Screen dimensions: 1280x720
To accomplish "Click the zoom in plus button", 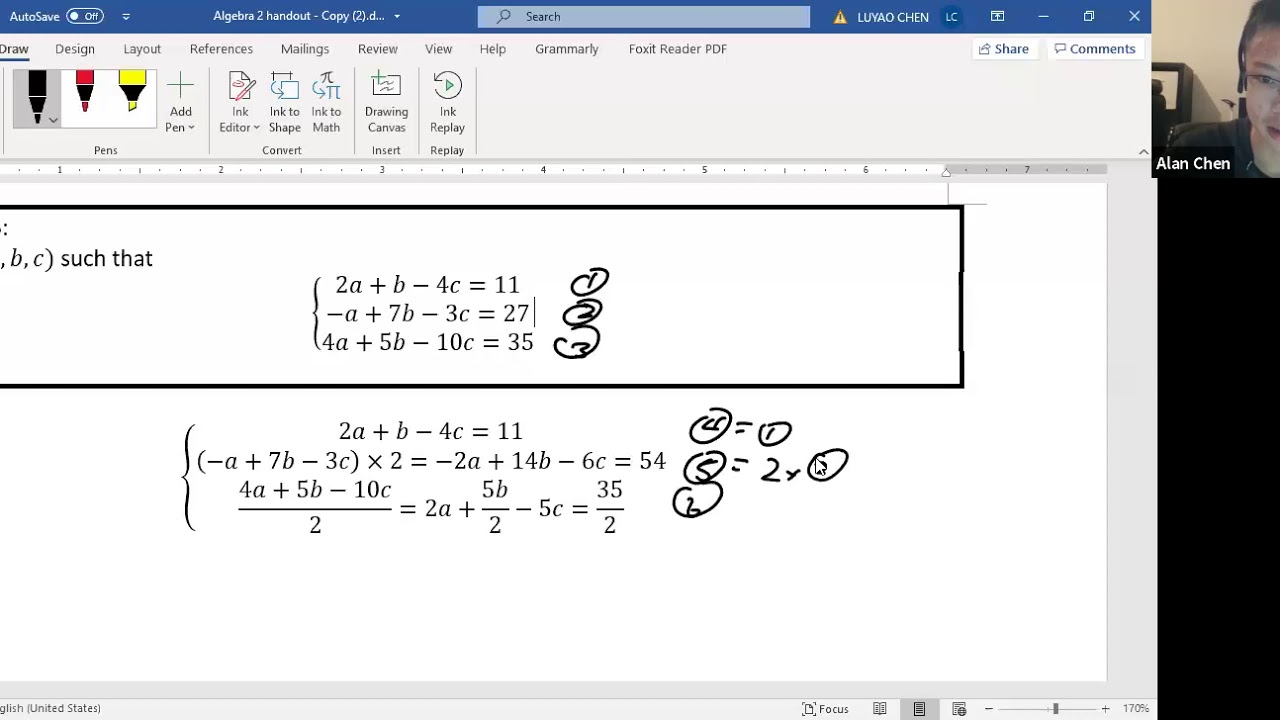I will click(1105, 709).
